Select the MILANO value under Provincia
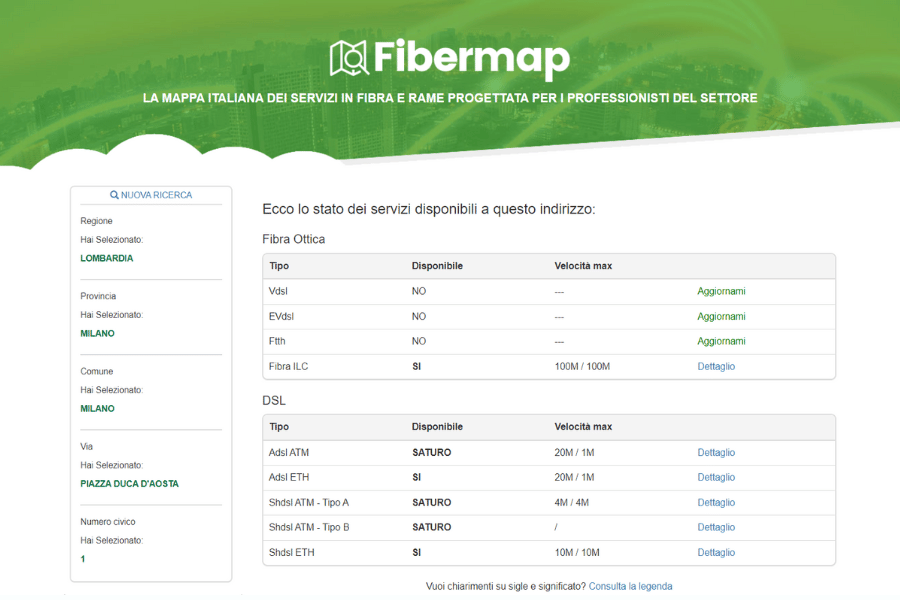900x600 pixels. tap(98, 334)
